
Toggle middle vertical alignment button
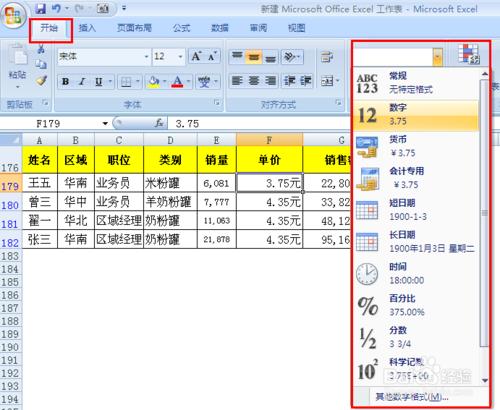pyautogui.click(x=254, y=57)
